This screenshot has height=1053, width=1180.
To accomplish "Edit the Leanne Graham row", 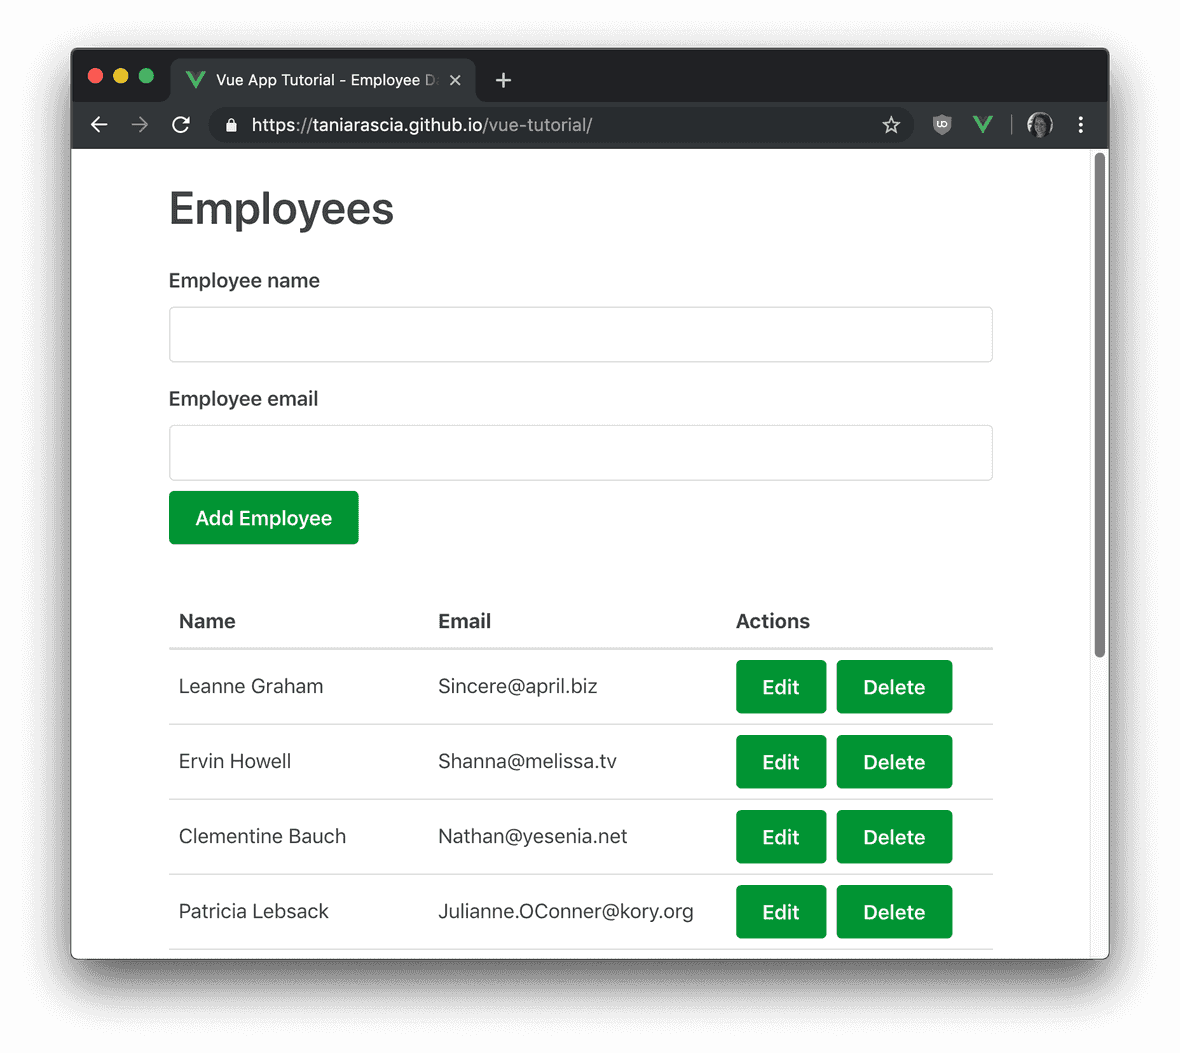I will 780,687.
